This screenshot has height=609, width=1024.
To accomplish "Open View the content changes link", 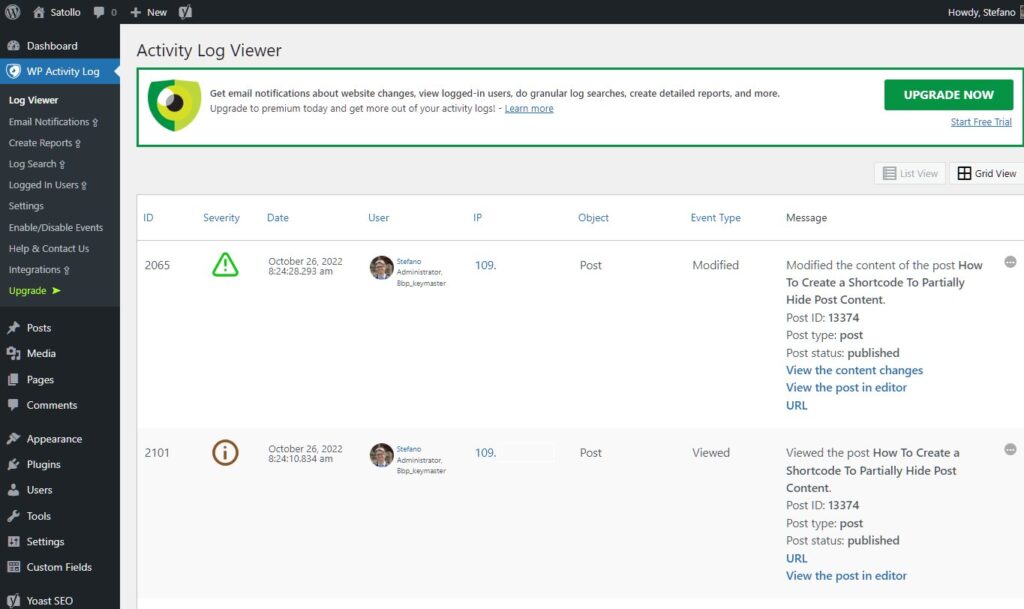I will [x=854, y=370].
